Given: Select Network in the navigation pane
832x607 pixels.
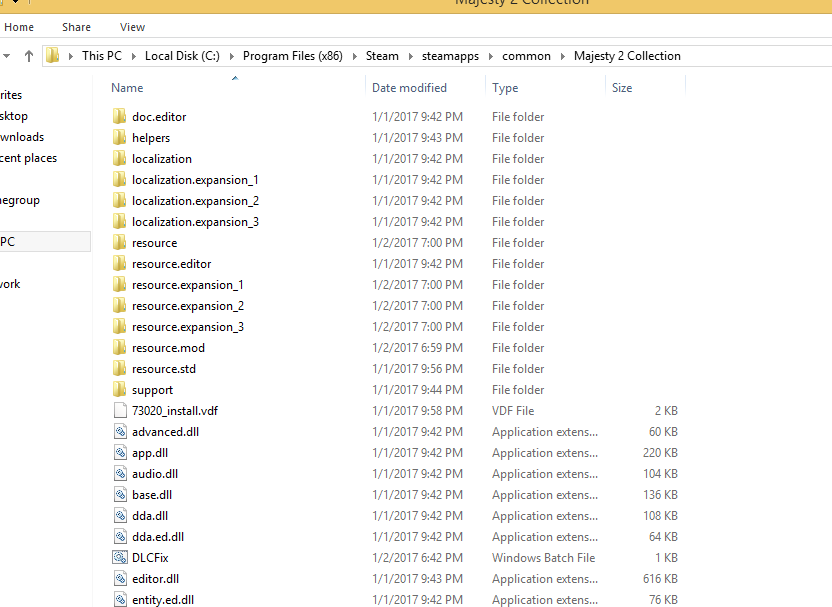Looking at the screenshot, I should (10, 284).
